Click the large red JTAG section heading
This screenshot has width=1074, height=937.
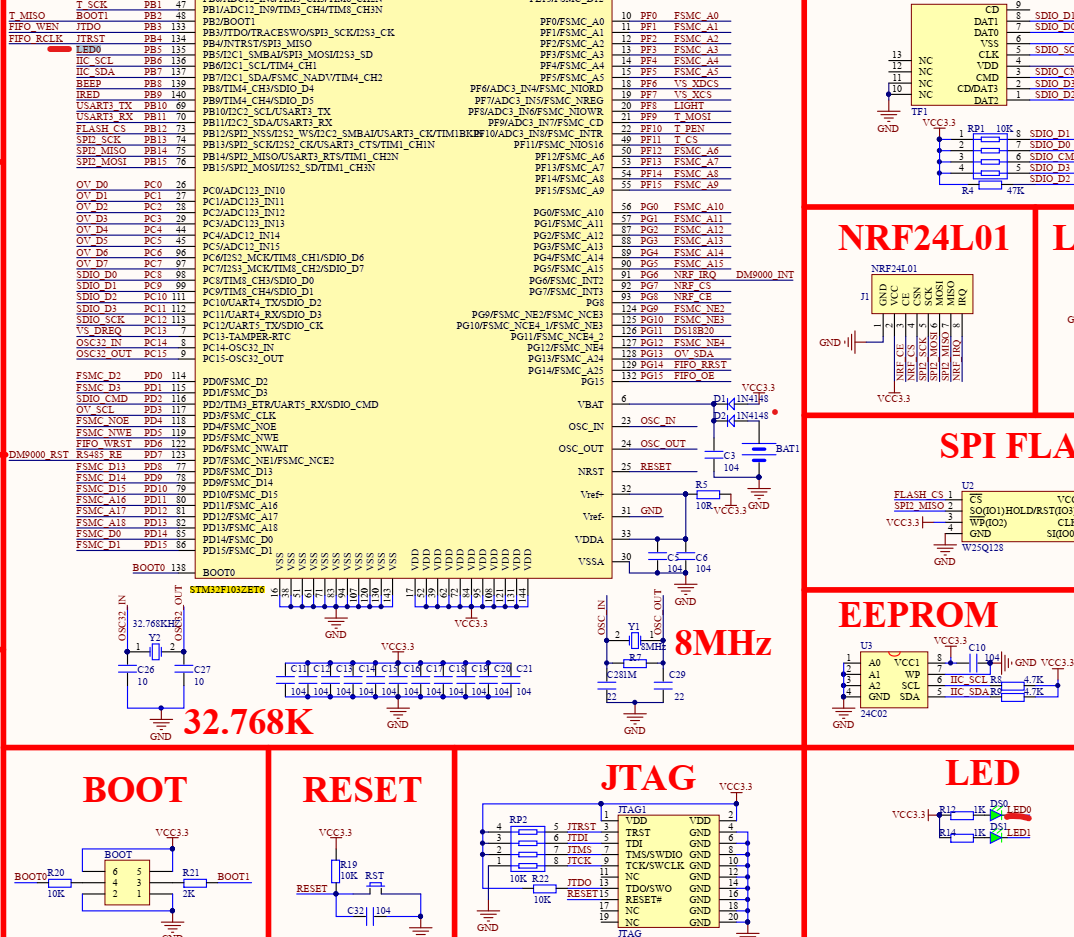(648, 777)
